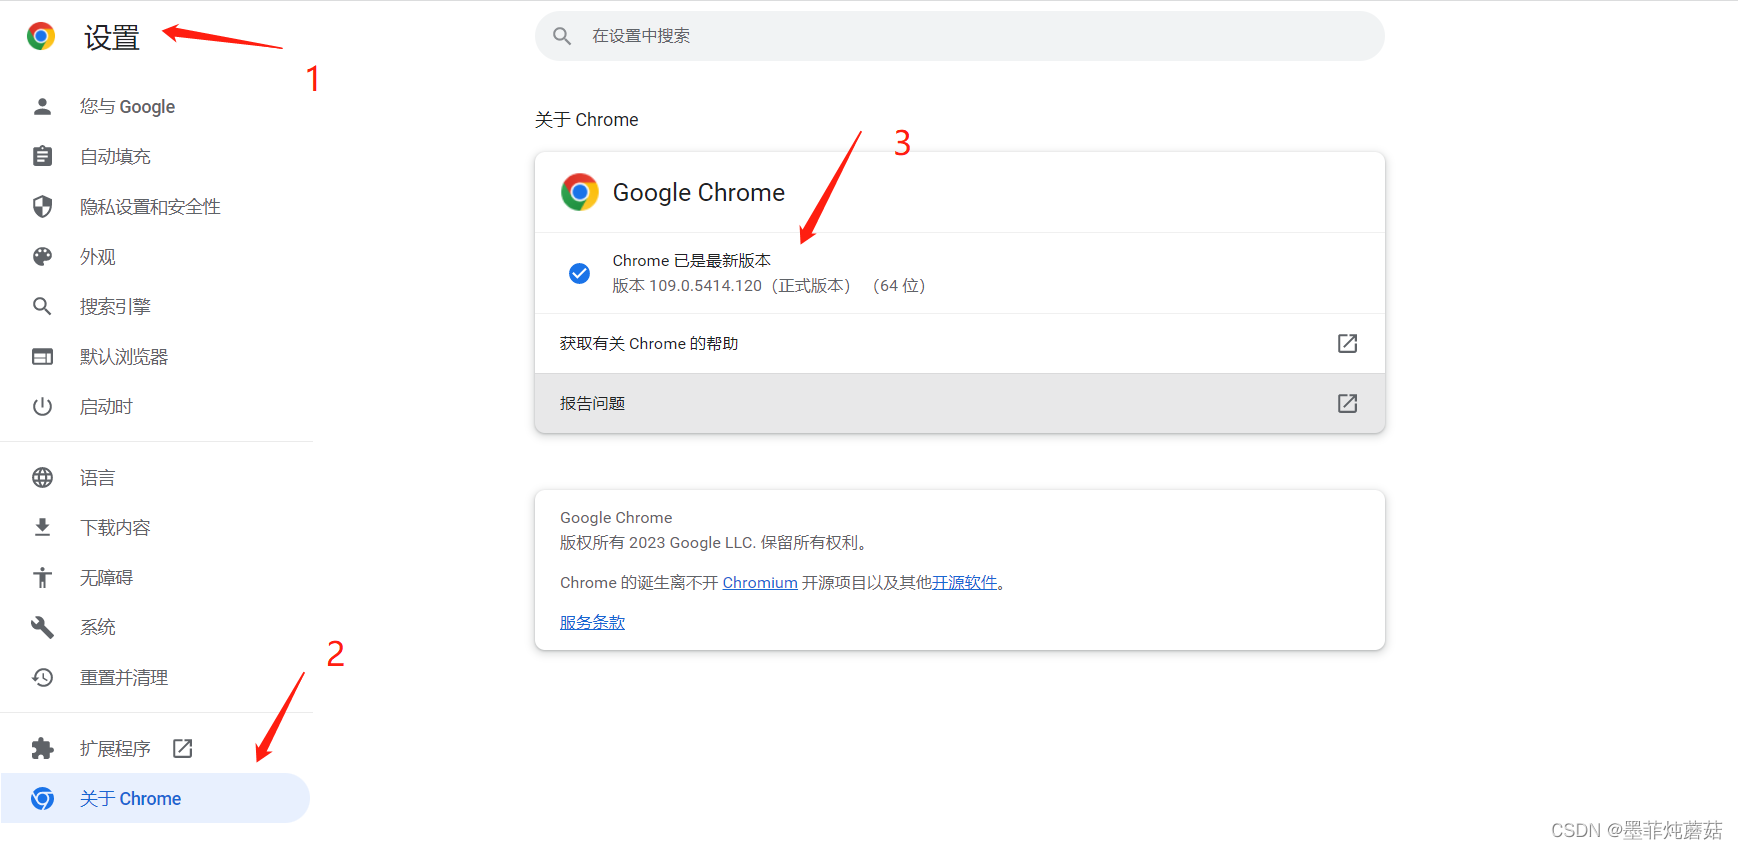This screenshot has width=1738, height=849.
Task: Click the history clock icon for 重置并清理
Action: point(42,677)
